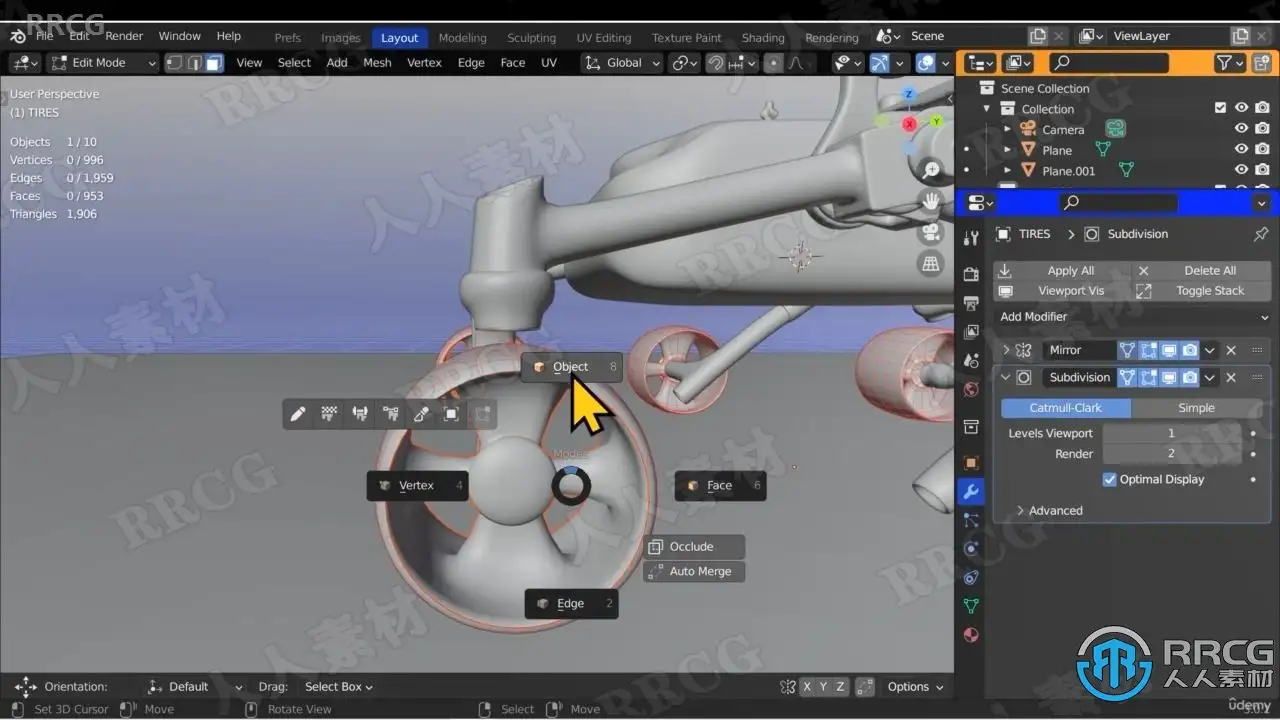Open the View Layer properties tab
The height and width of the screenshot is (720, 1280).
pos(970,332)
